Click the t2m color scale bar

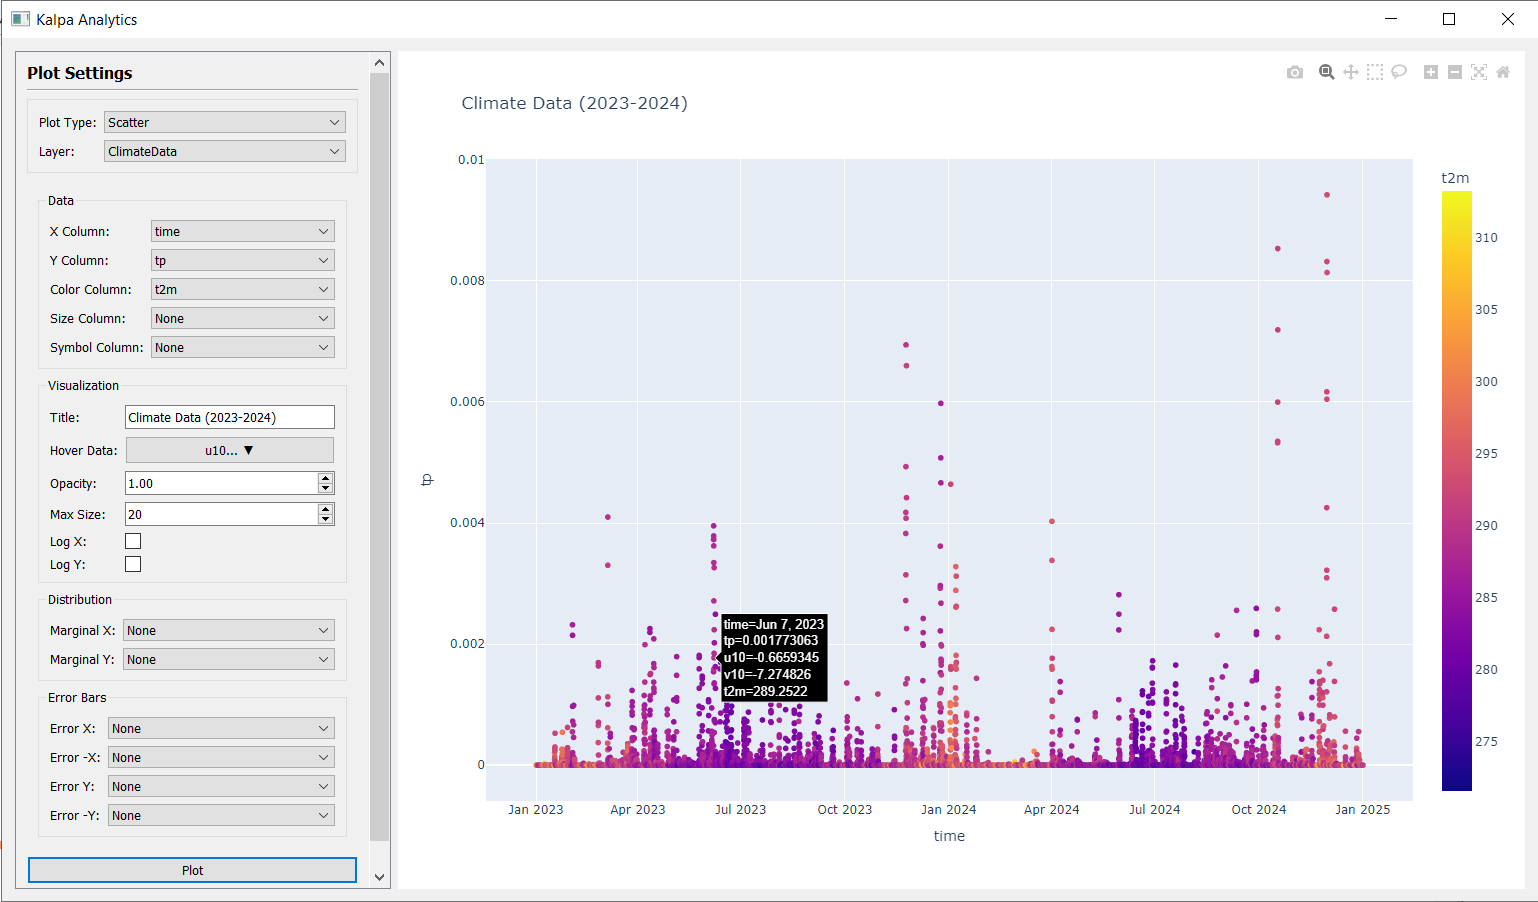pos(1456,490)
